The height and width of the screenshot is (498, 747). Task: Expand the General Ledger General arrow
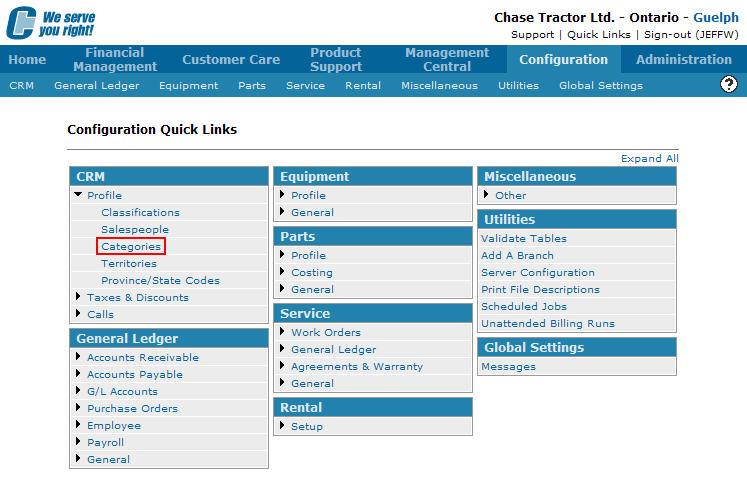(x=78, y=459)
